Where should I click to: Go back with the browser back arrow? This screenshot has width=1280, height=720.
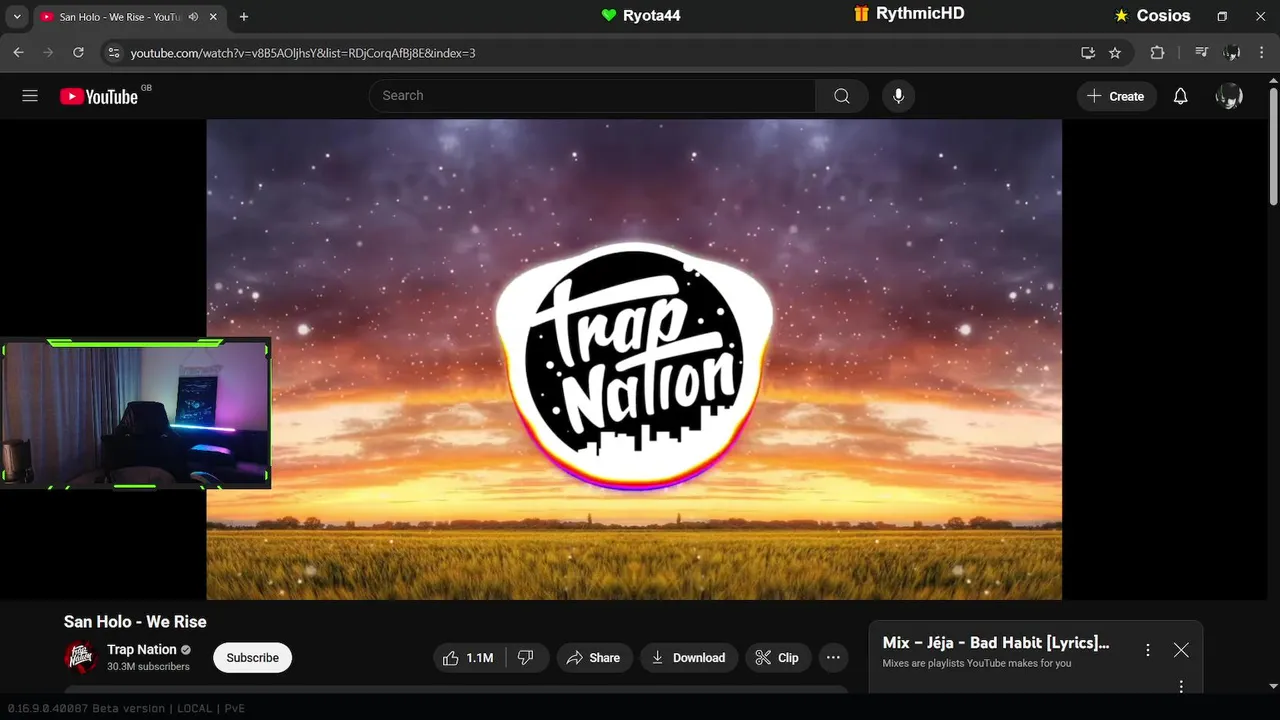coord(18,53)
